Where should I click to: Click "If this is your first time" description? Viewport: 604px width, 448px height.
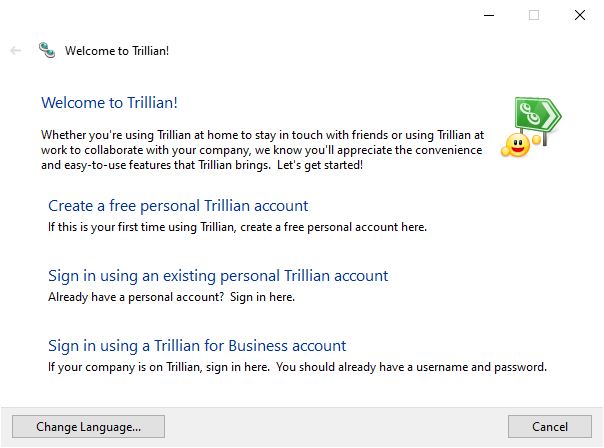point(237,227)
